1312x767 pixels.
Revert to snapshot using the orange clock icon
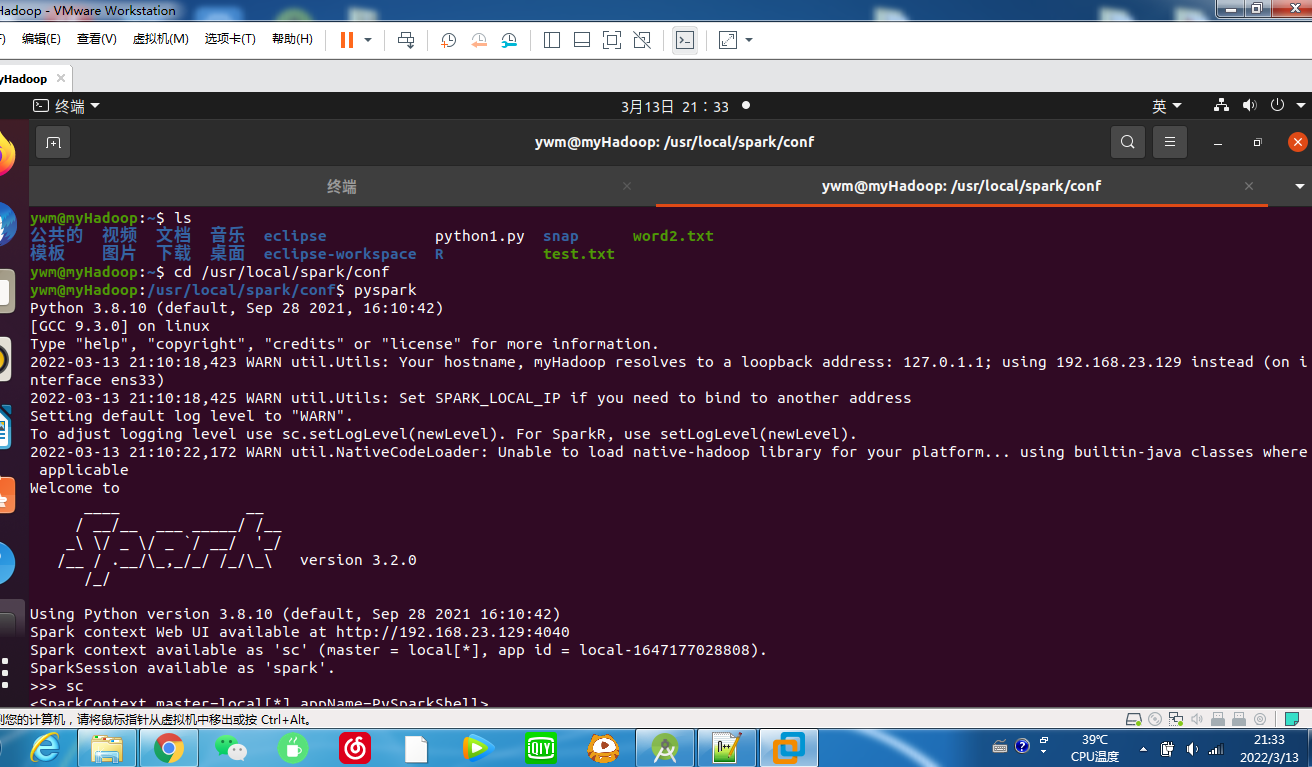[x=479, y=40]
